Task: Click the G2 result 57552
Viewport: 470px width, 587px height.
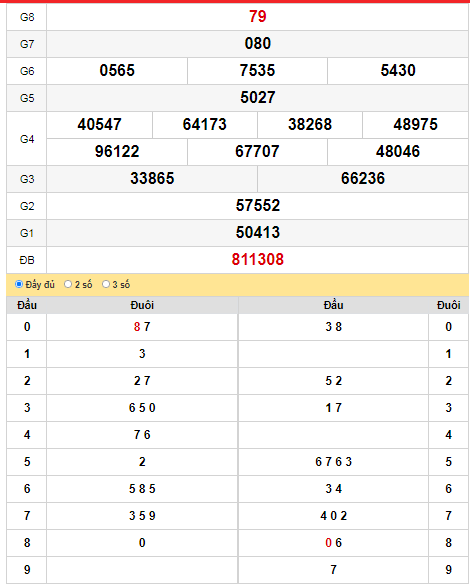Action: pyautogui.click(x=258, y=205)
